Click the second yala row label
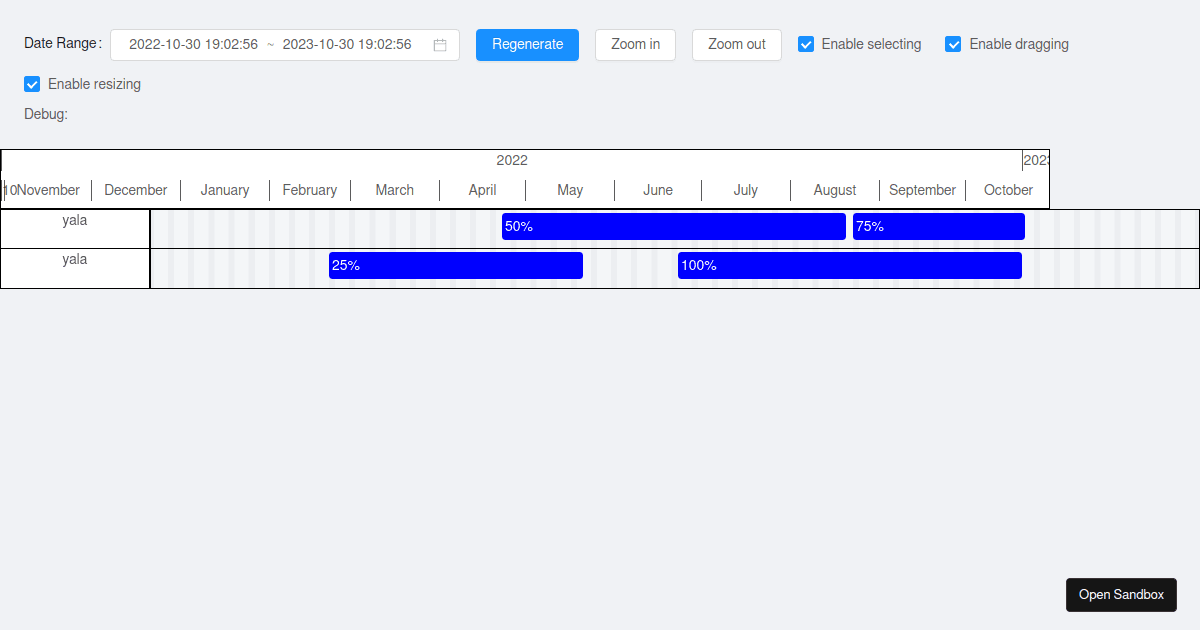The width and height of the screenshot is (1200, 630). coord(74,259)
